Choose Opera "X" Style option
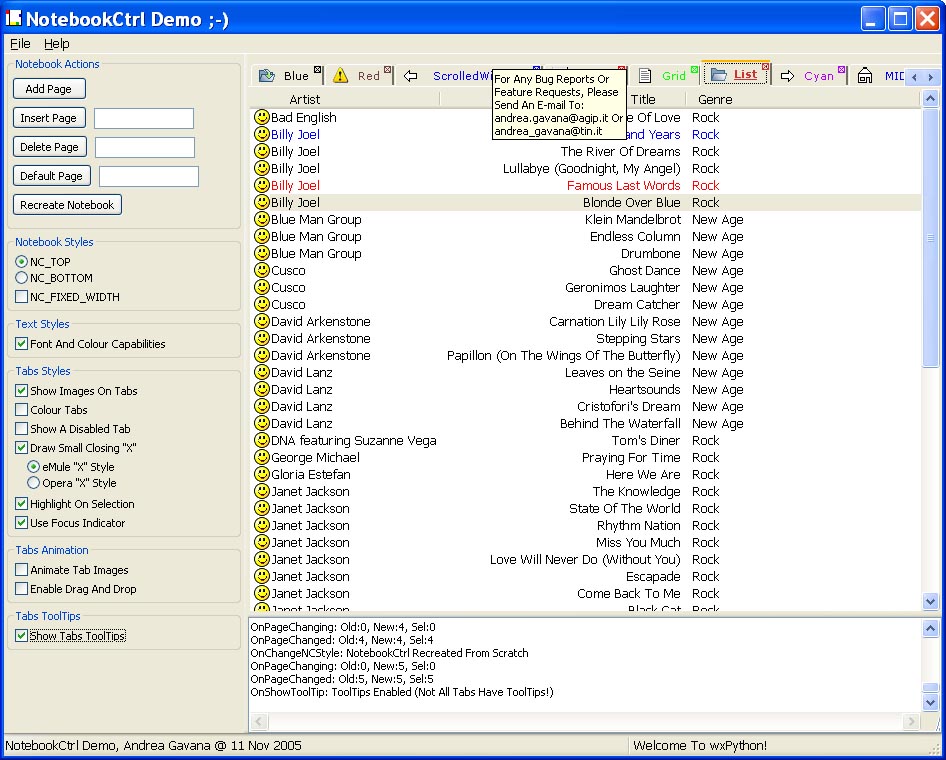Image resolution: width=946 pixels, height=760 pixels. 34,483
